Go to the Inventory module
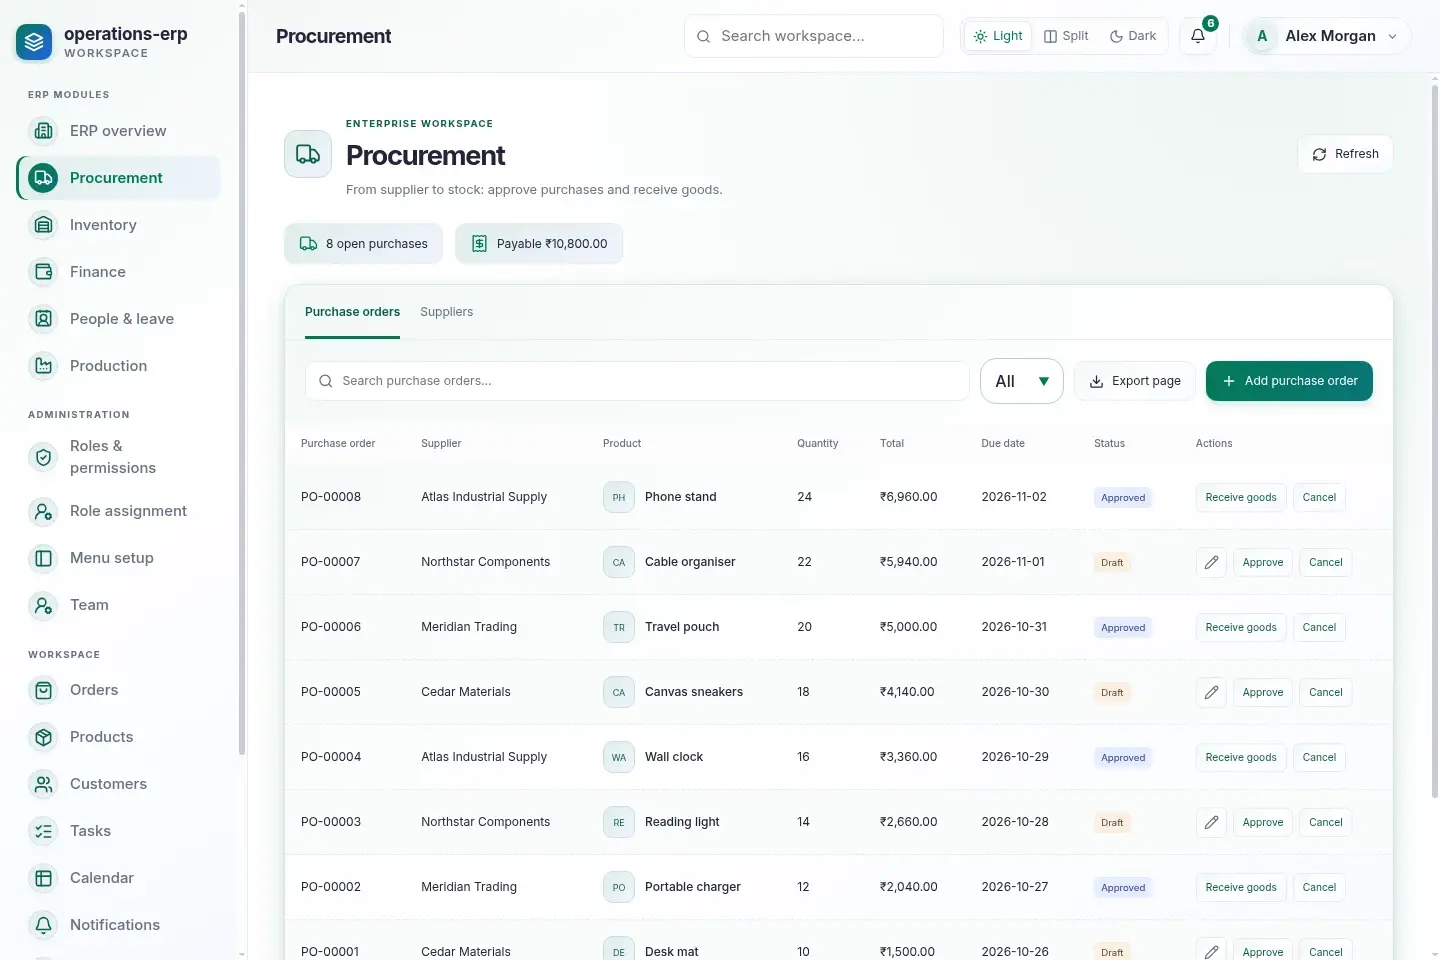The width and height of the screenshot is (1440, 960). point(119,225)
